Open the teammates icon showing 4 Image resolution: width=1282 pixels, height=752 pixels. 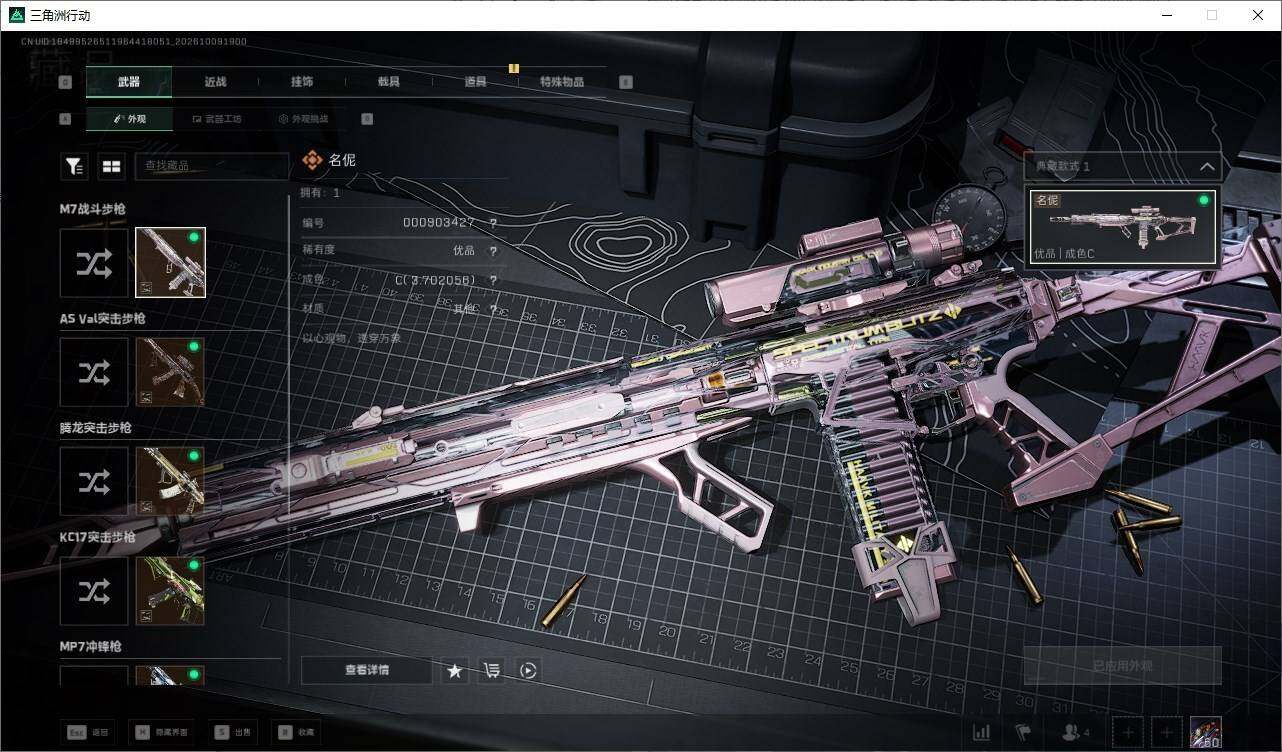[1075, 733]
